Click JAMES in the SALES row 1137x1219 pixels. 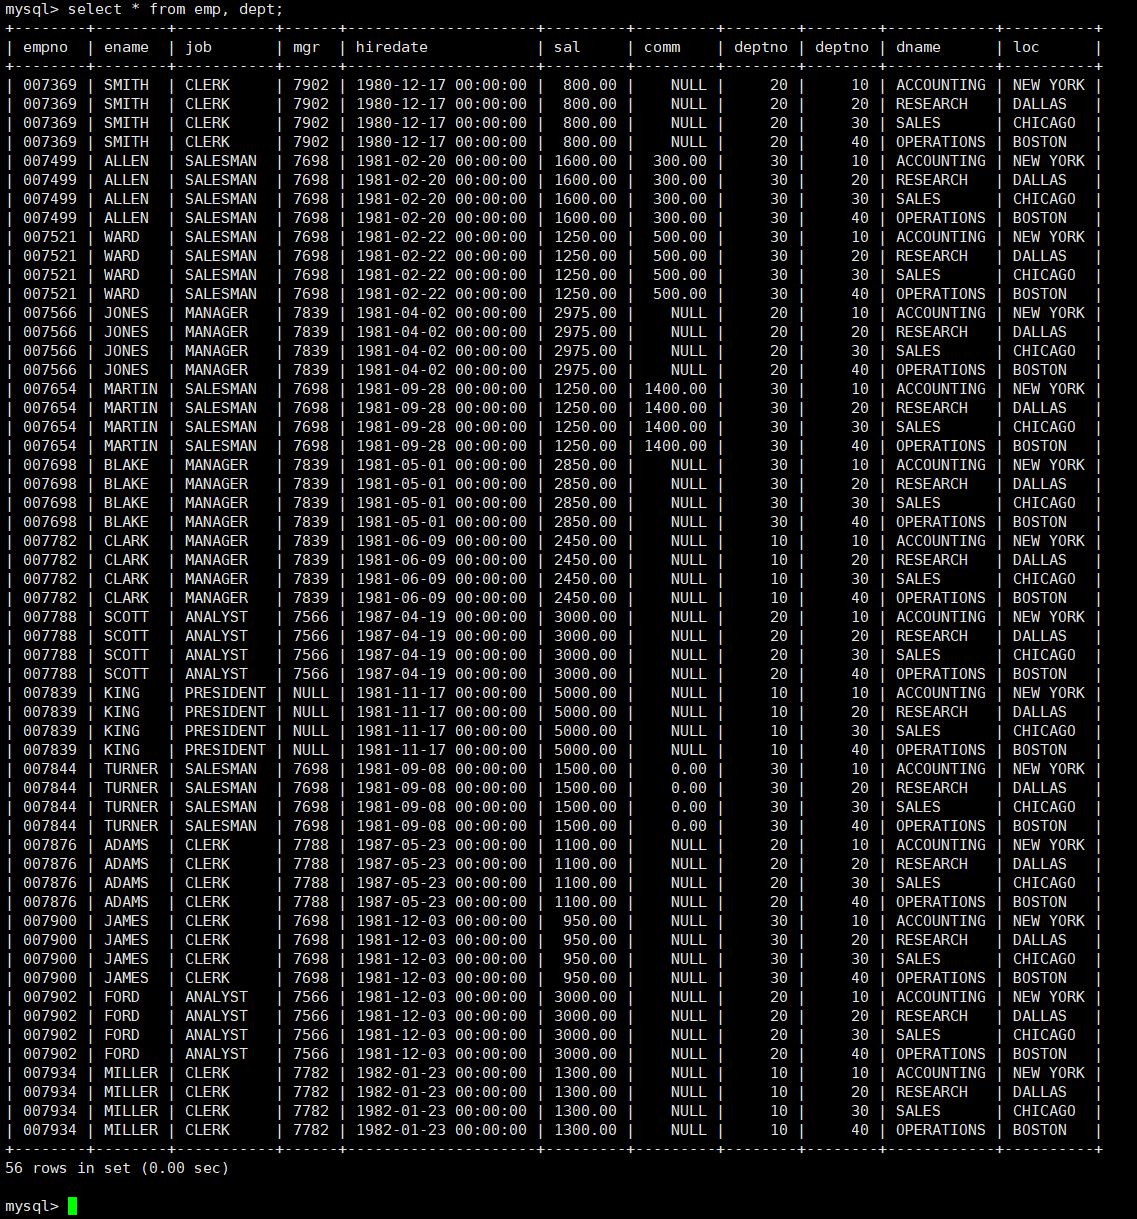click(x=126, y=959)
